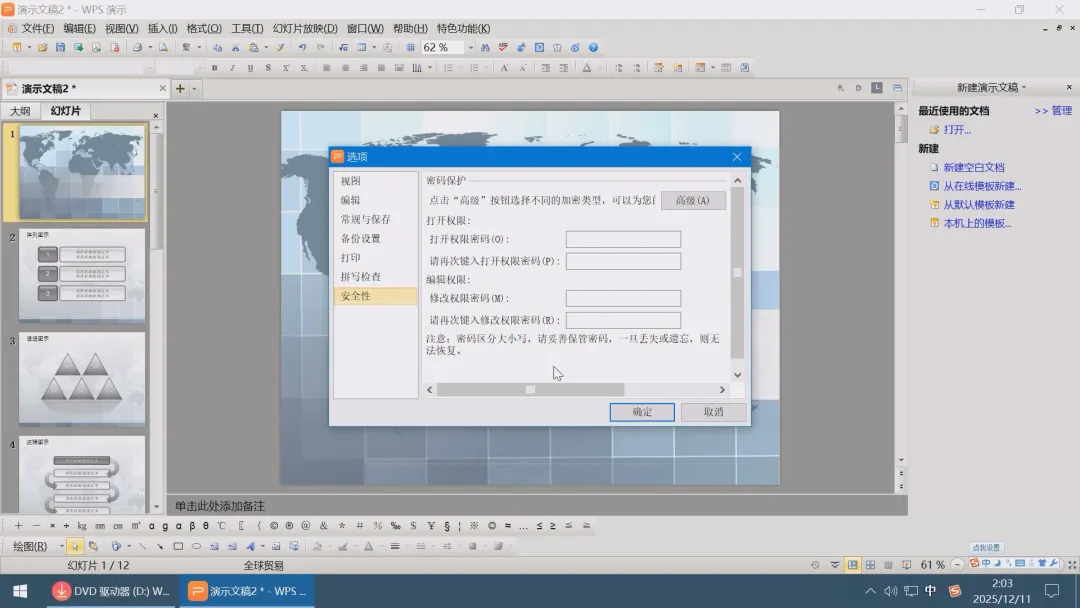Insert the section § symbol

click(x=447, y=525)
